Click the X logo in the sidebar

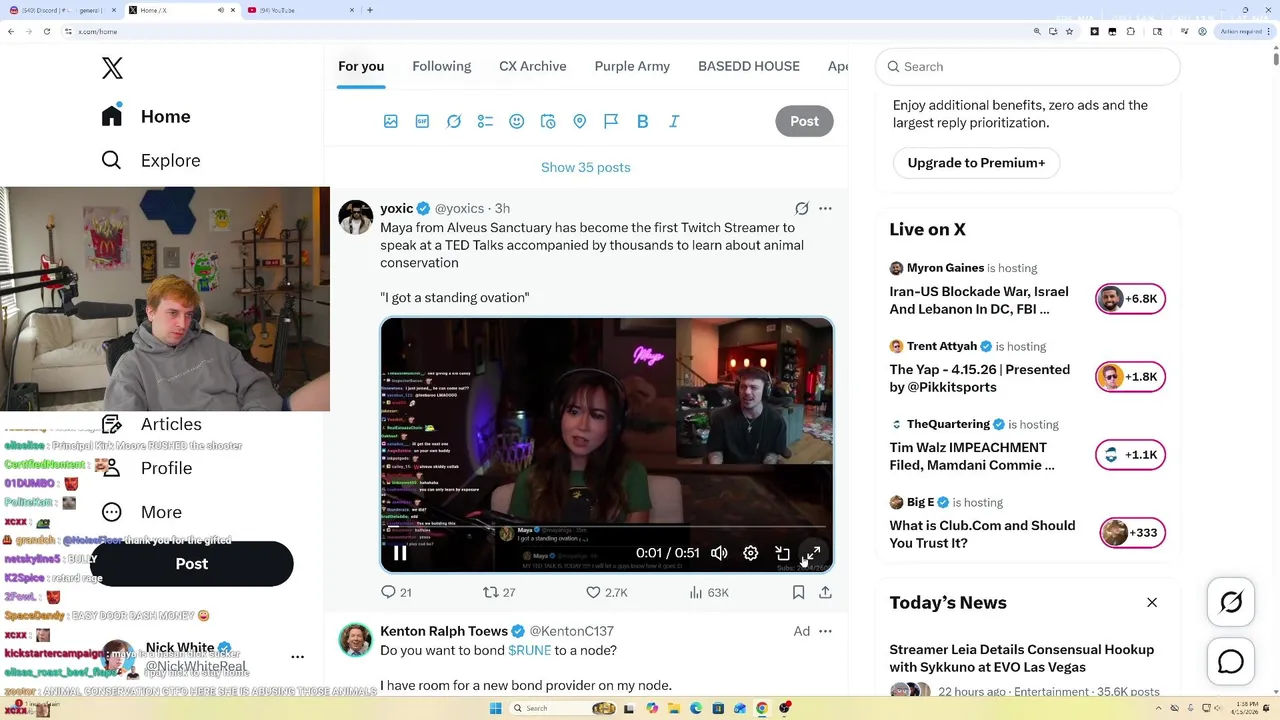[112, 68]
